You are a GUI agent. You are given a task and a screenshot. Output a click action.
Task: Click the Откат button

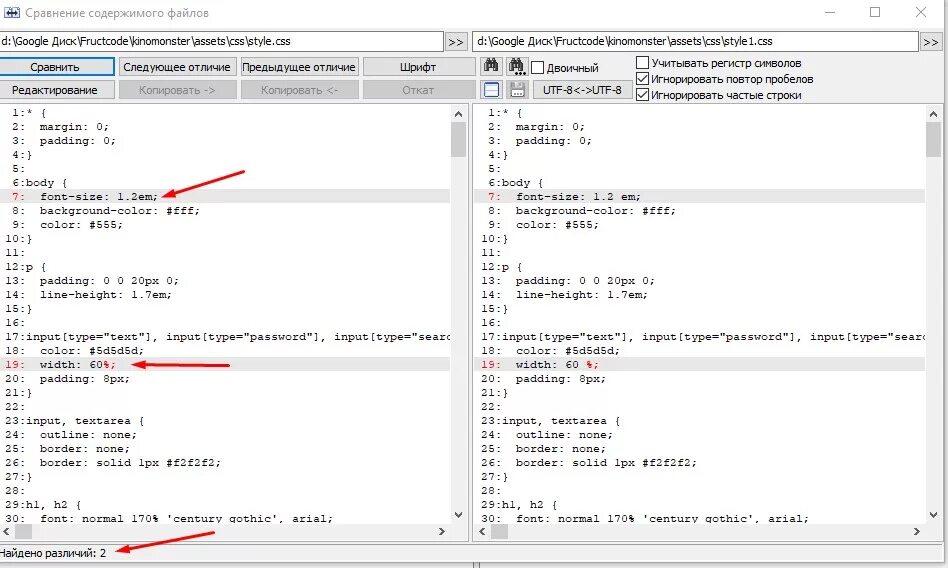pos(418,90)
